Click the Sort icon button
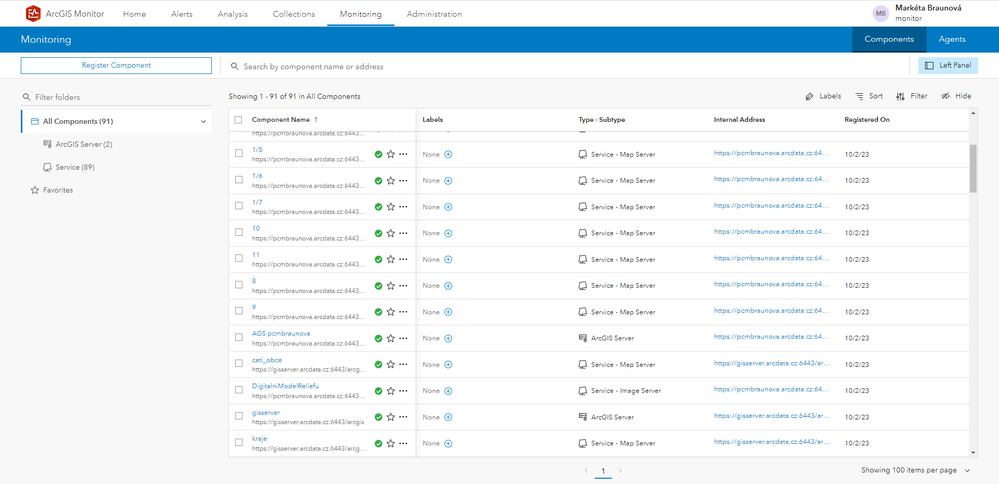 [868, 96]
